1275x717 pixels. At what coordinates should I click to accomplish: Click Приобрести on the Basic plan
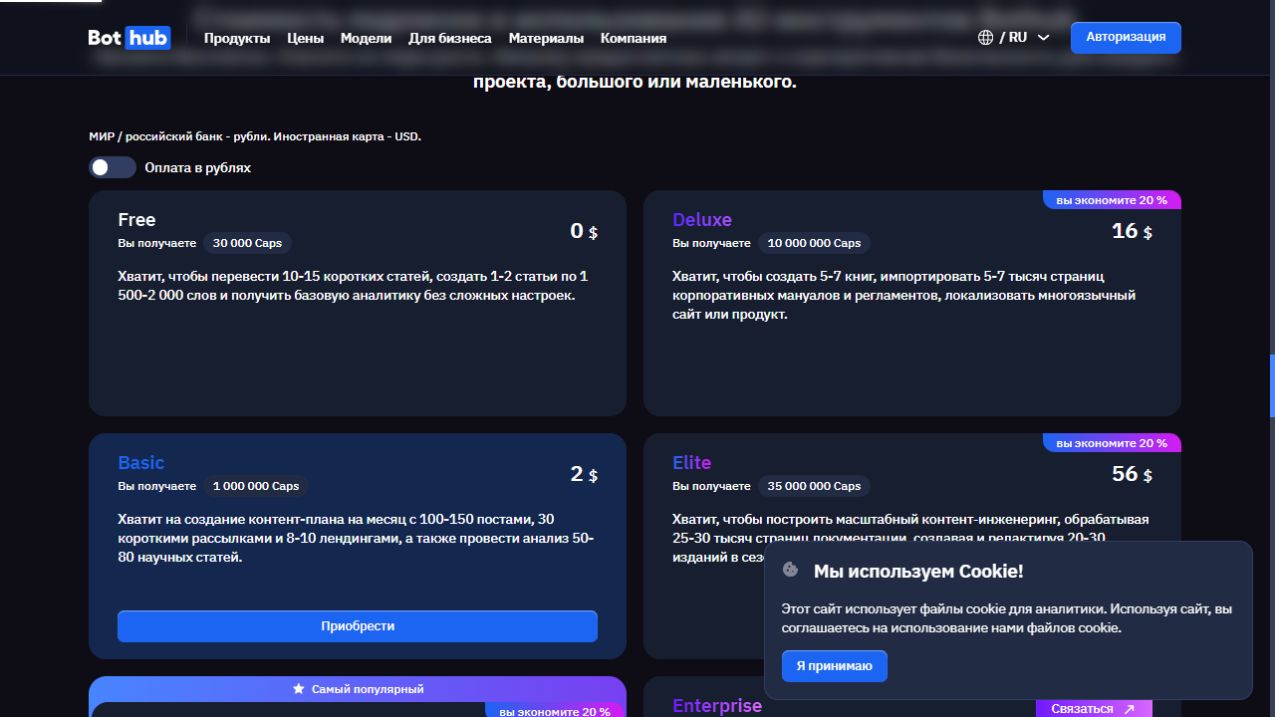click(357, 626)
